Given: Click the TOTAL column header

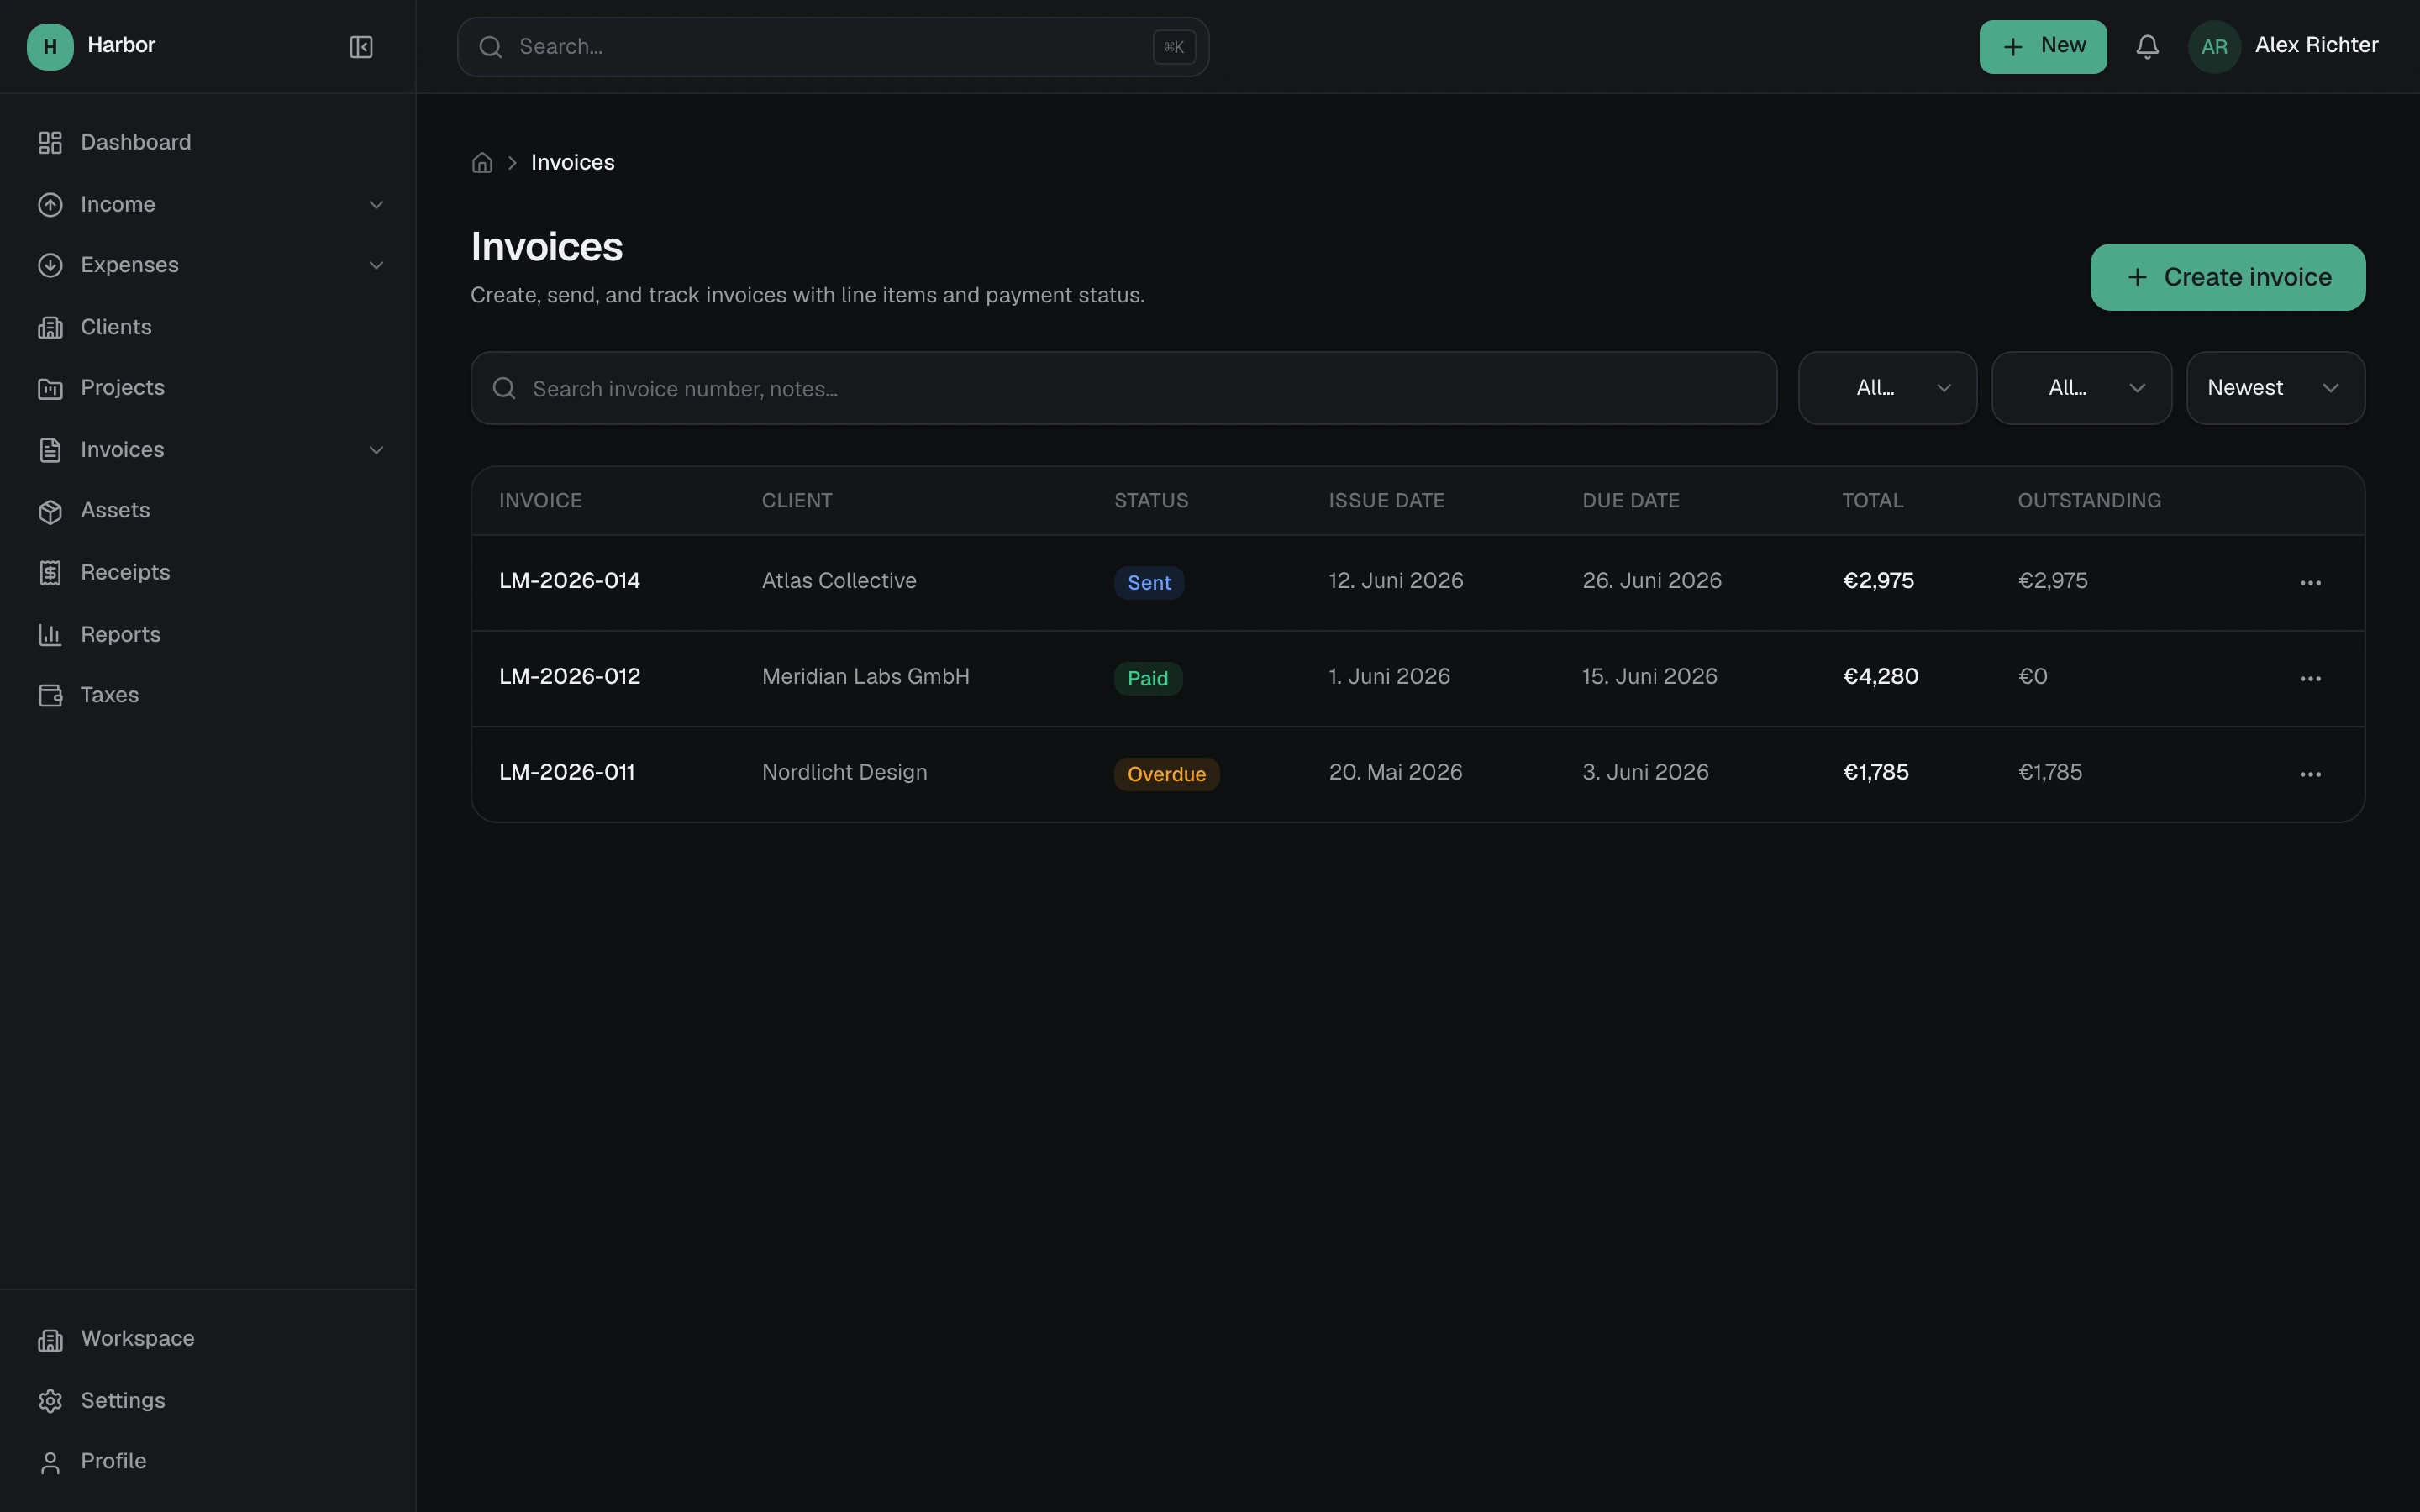Looking at the screenshot, I should click(1872, 501).
